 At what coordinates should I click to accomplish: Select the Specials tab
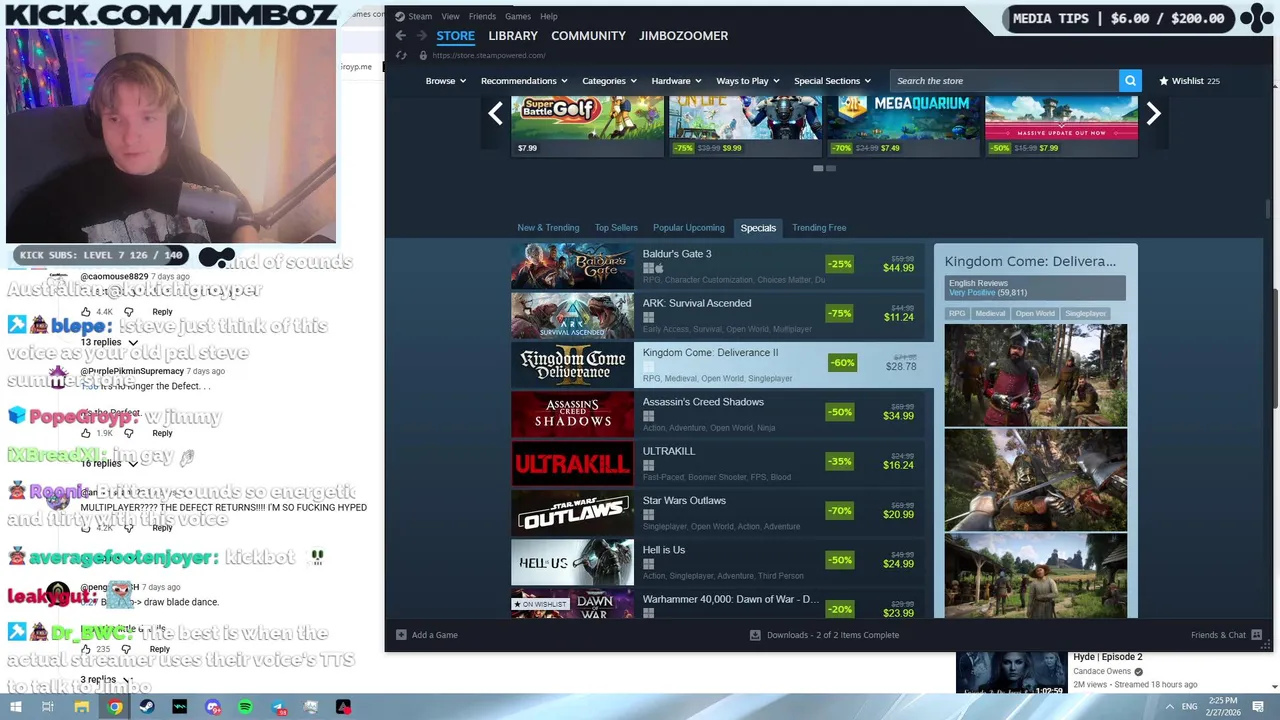click(758, 228)
